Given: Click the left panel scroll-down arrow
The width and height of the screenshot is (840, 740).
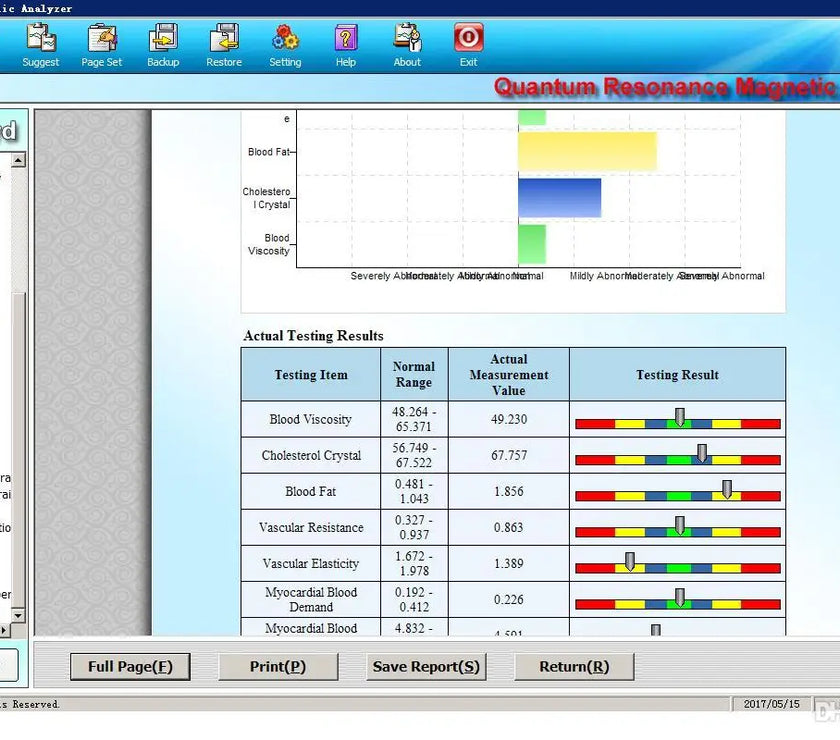Looking at the screenshot, I should [x=18, y=616].
